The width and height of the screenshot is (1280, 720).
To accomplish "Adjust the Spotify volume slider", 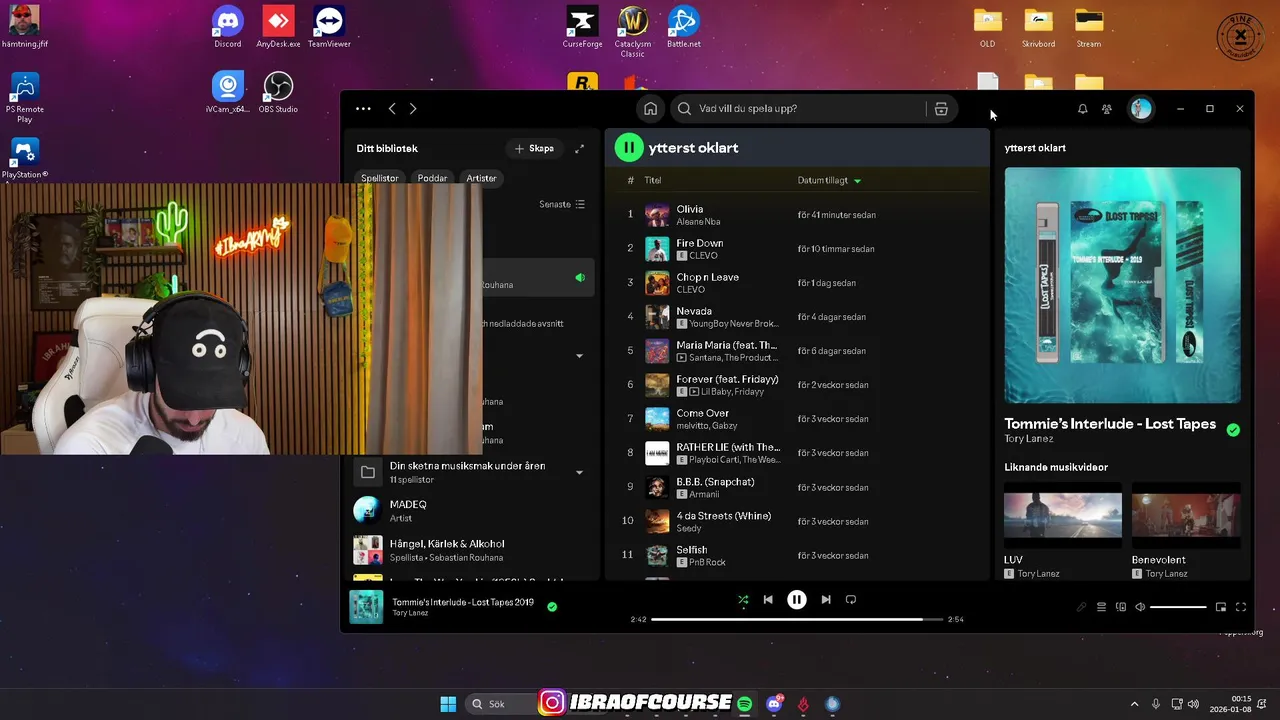I will click(1178, 607).
